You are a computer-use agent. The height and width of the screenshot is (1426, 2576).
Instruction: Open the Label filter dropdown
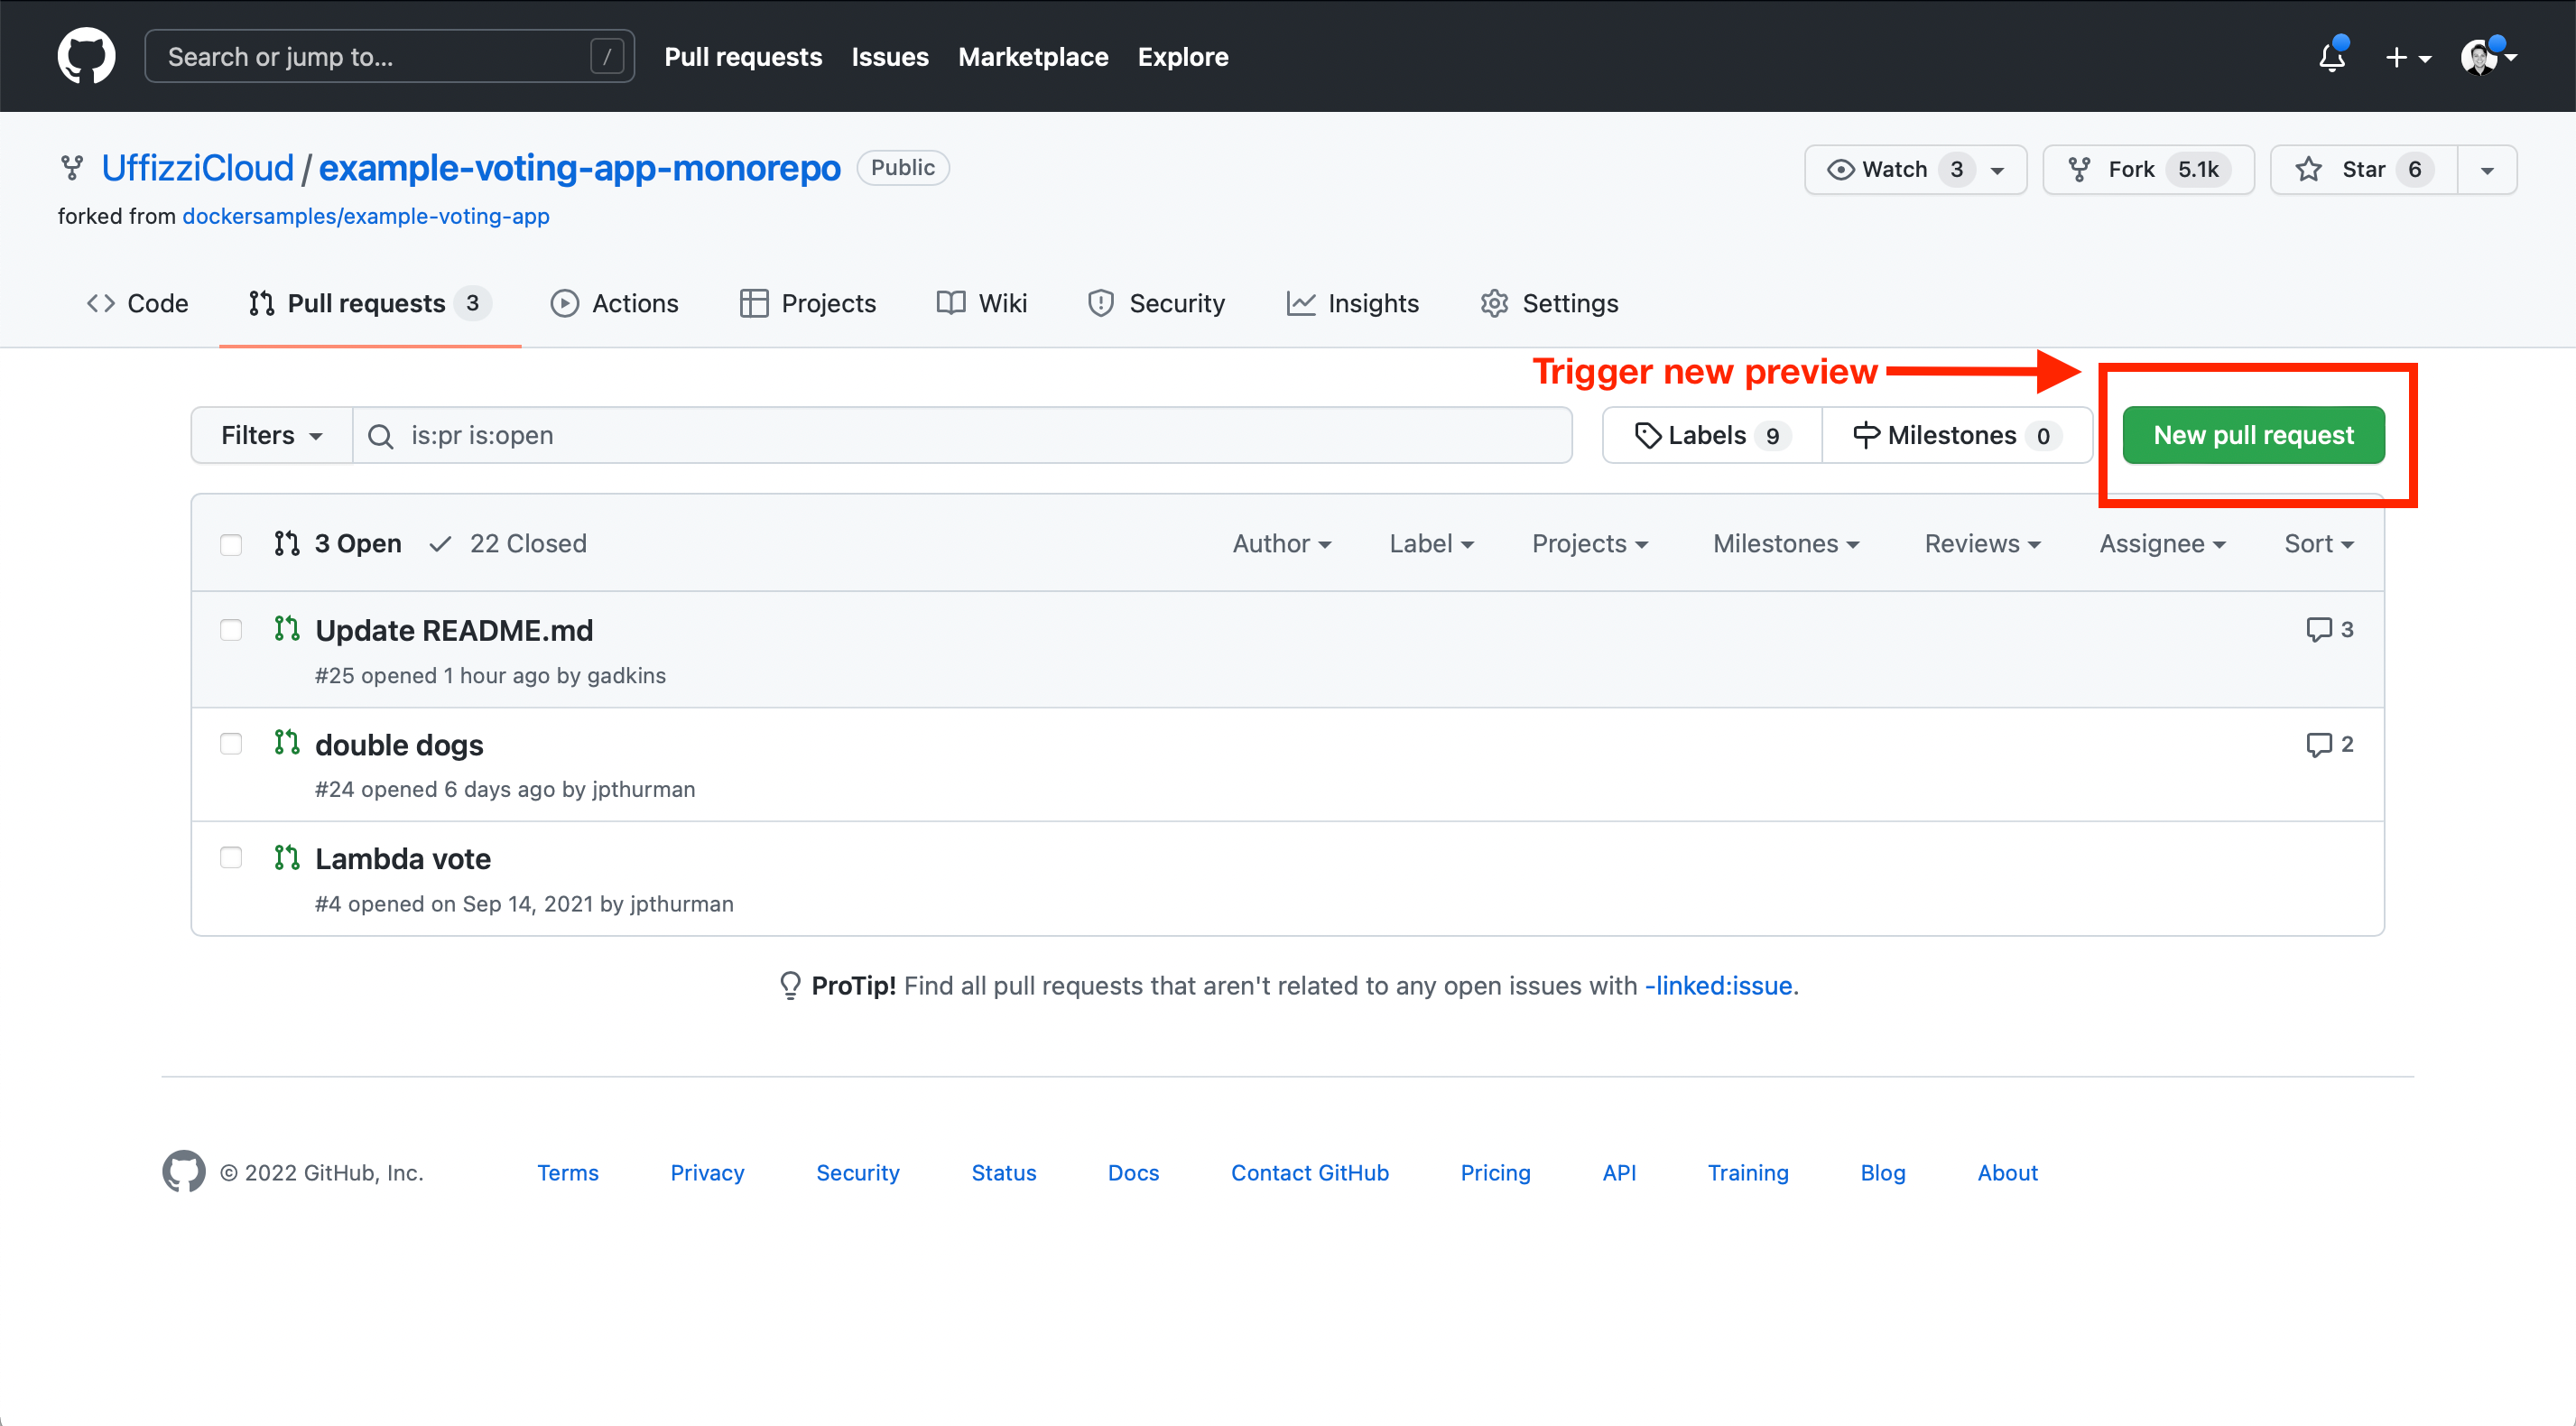click(1431, 544)
